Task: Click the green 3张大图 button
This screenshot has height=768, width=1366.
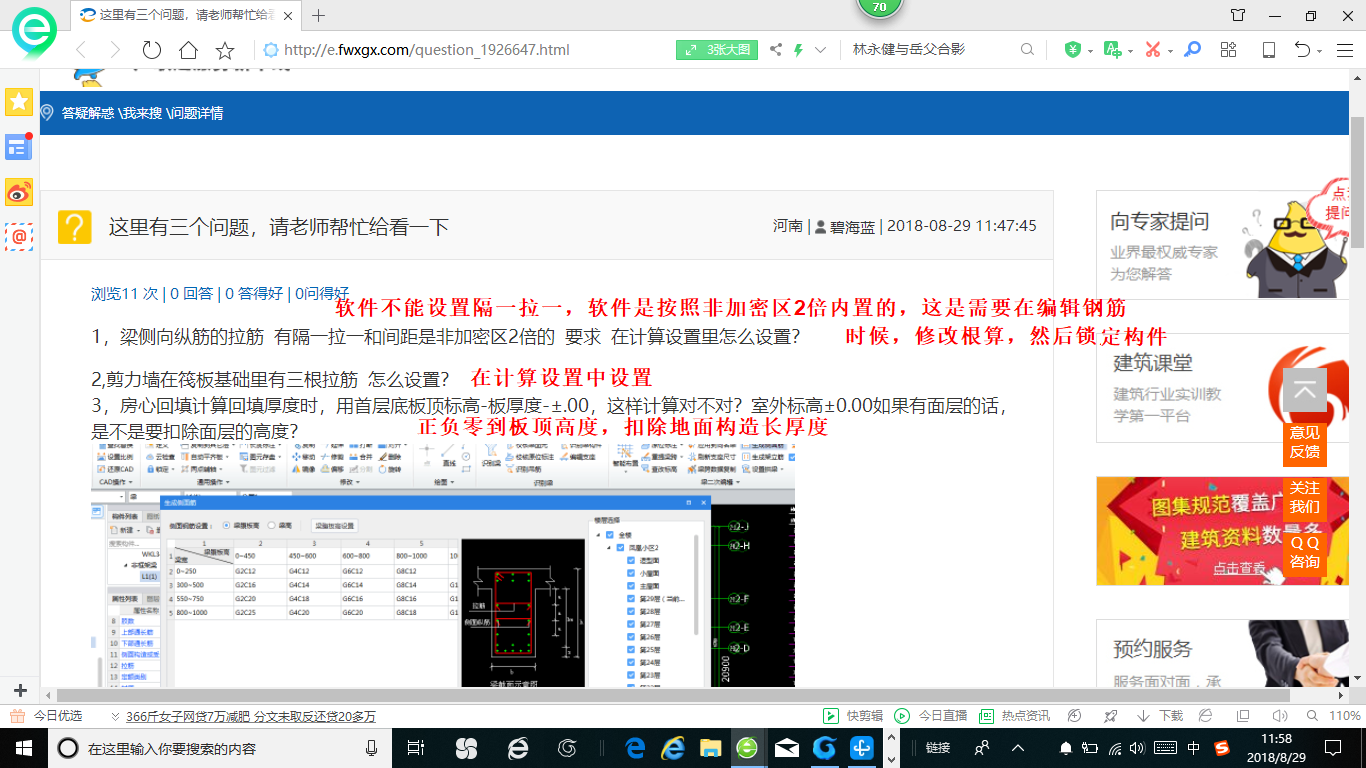Action: [x=717, y=50]
